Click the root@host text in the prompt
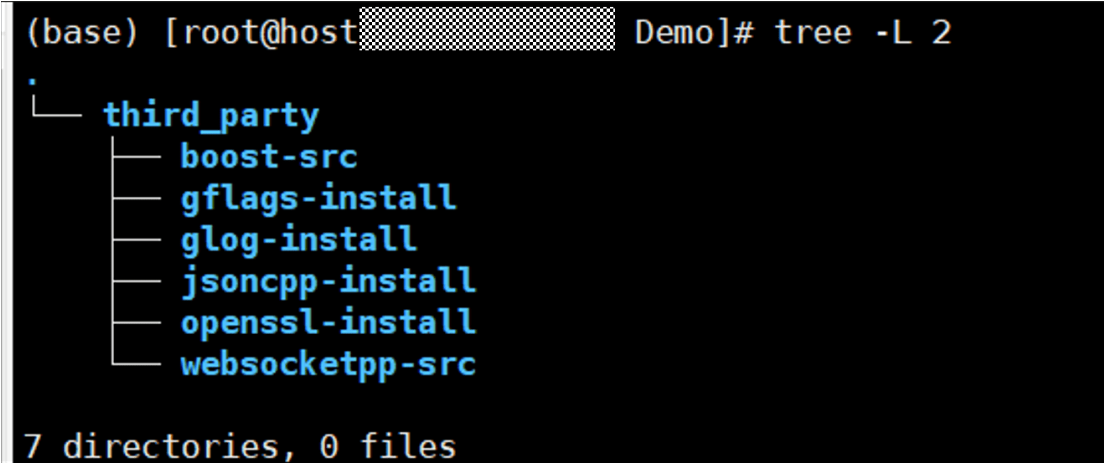The height and width of the screenshot is (464, 1104). pos(260,33)
